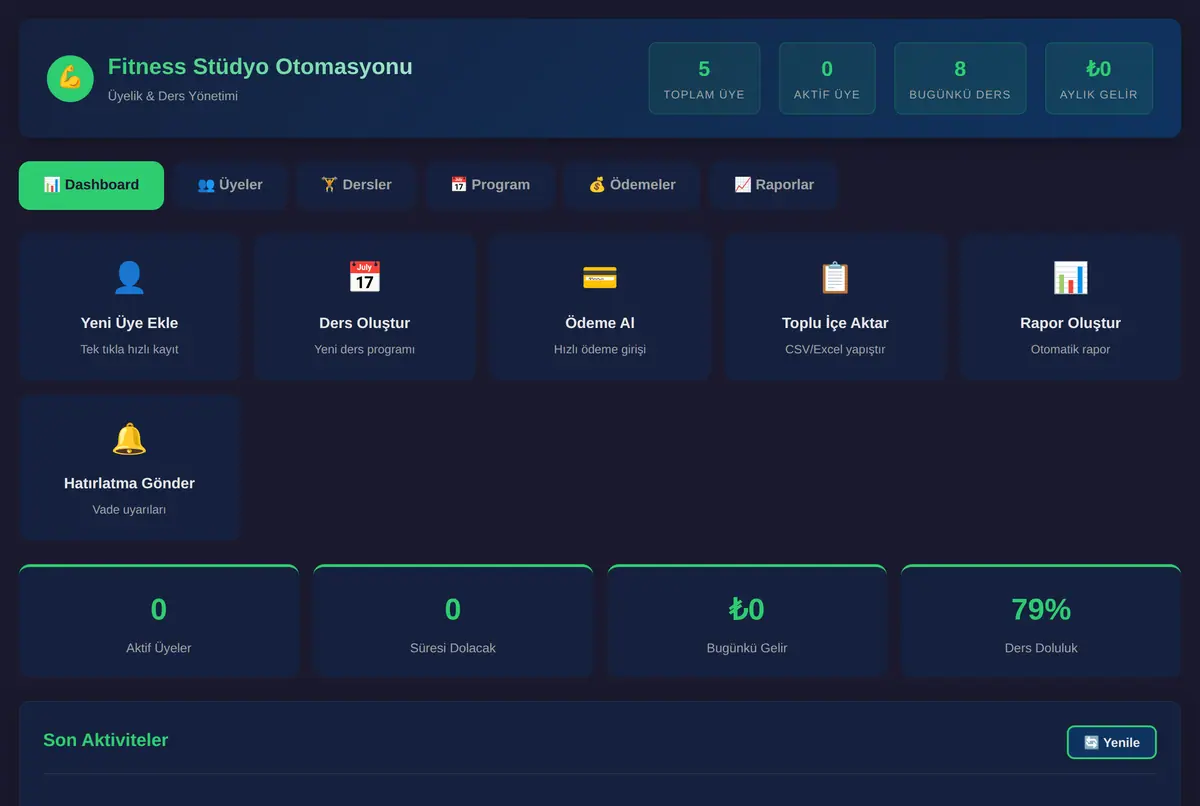1200x806 pixels.
Task: Click the Aktif Üye header stat
Action: tap(827, 78)
